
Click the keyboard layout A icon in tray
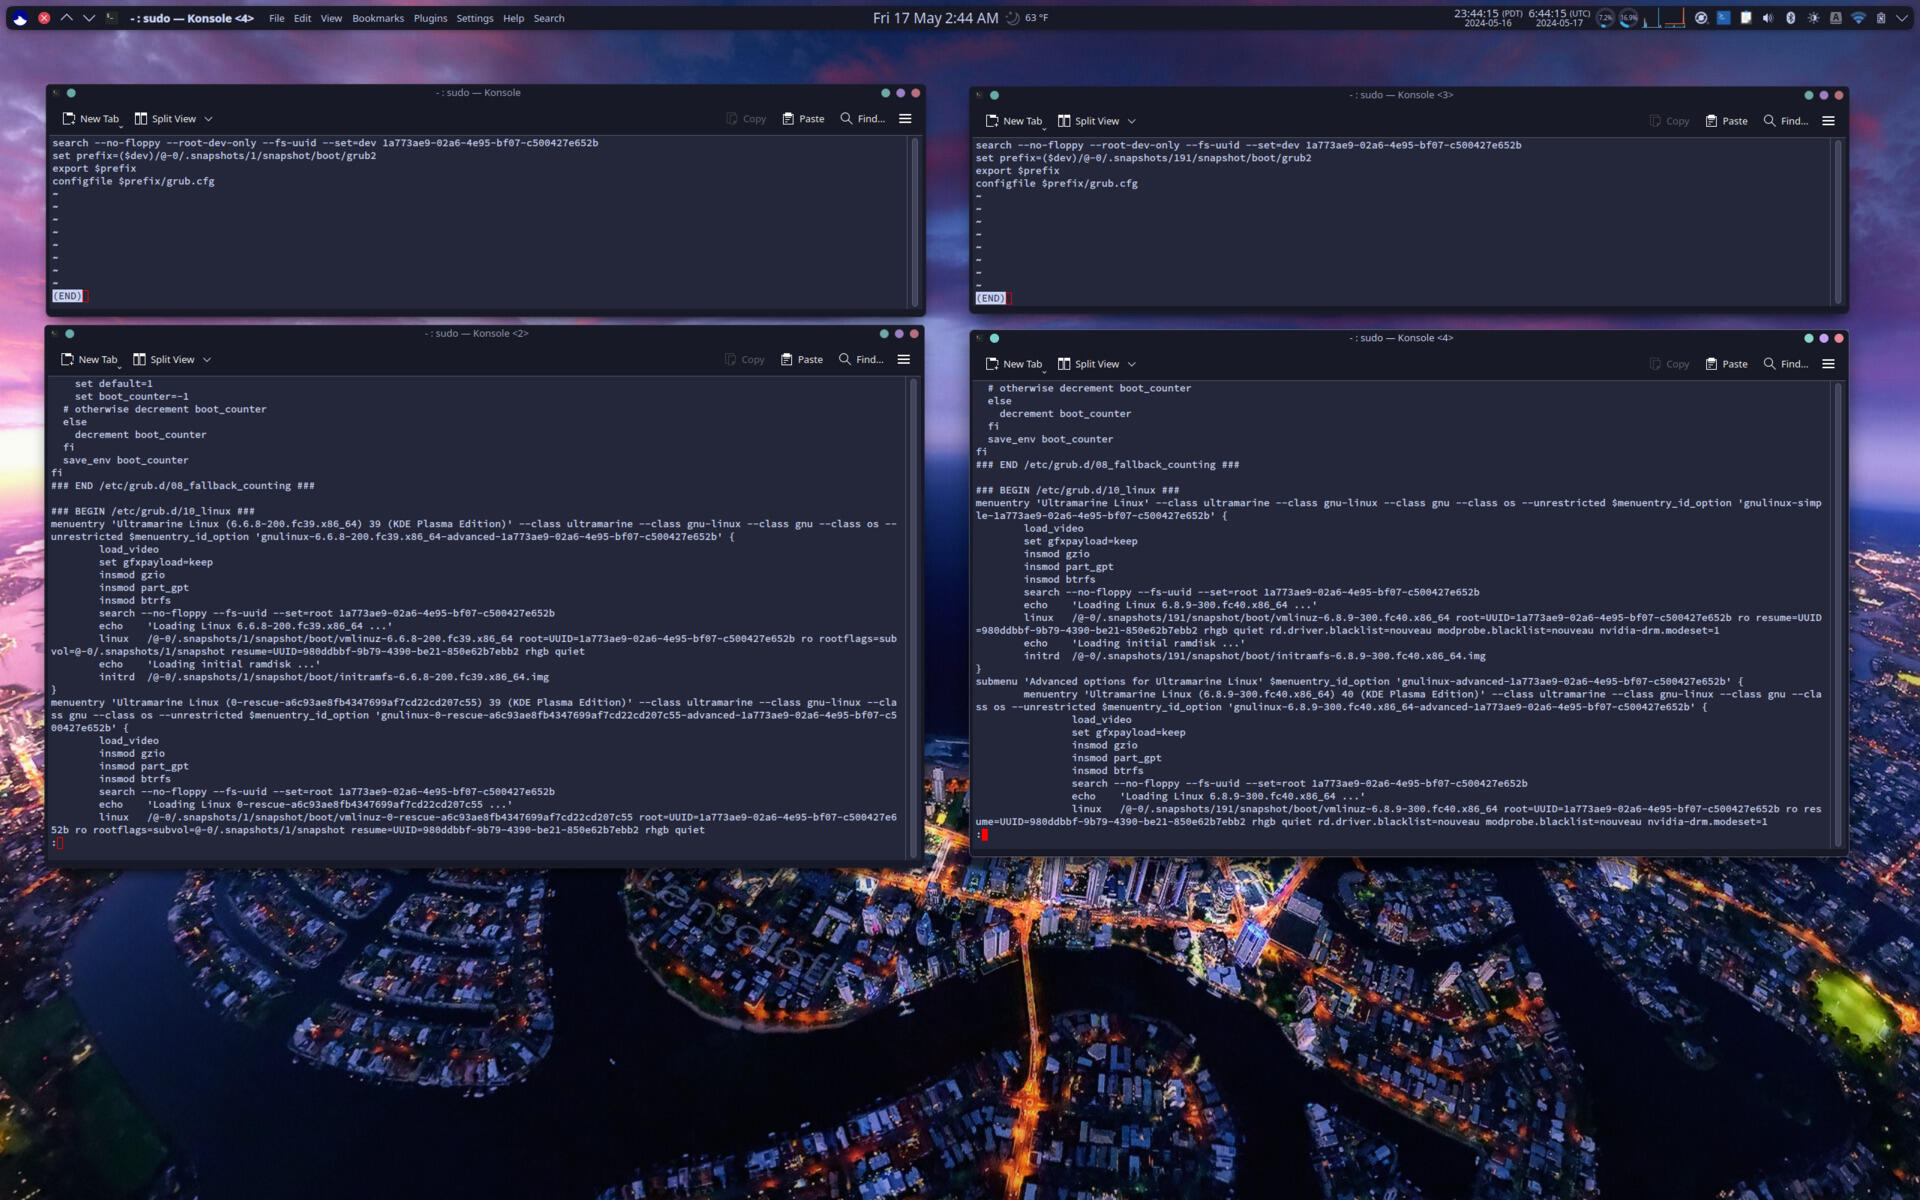click(x=1836, y=18)
